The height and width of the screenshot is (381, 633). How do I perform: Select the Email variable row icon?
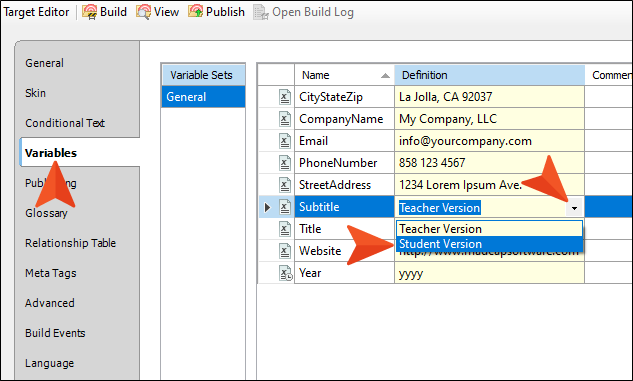point(285,141)
